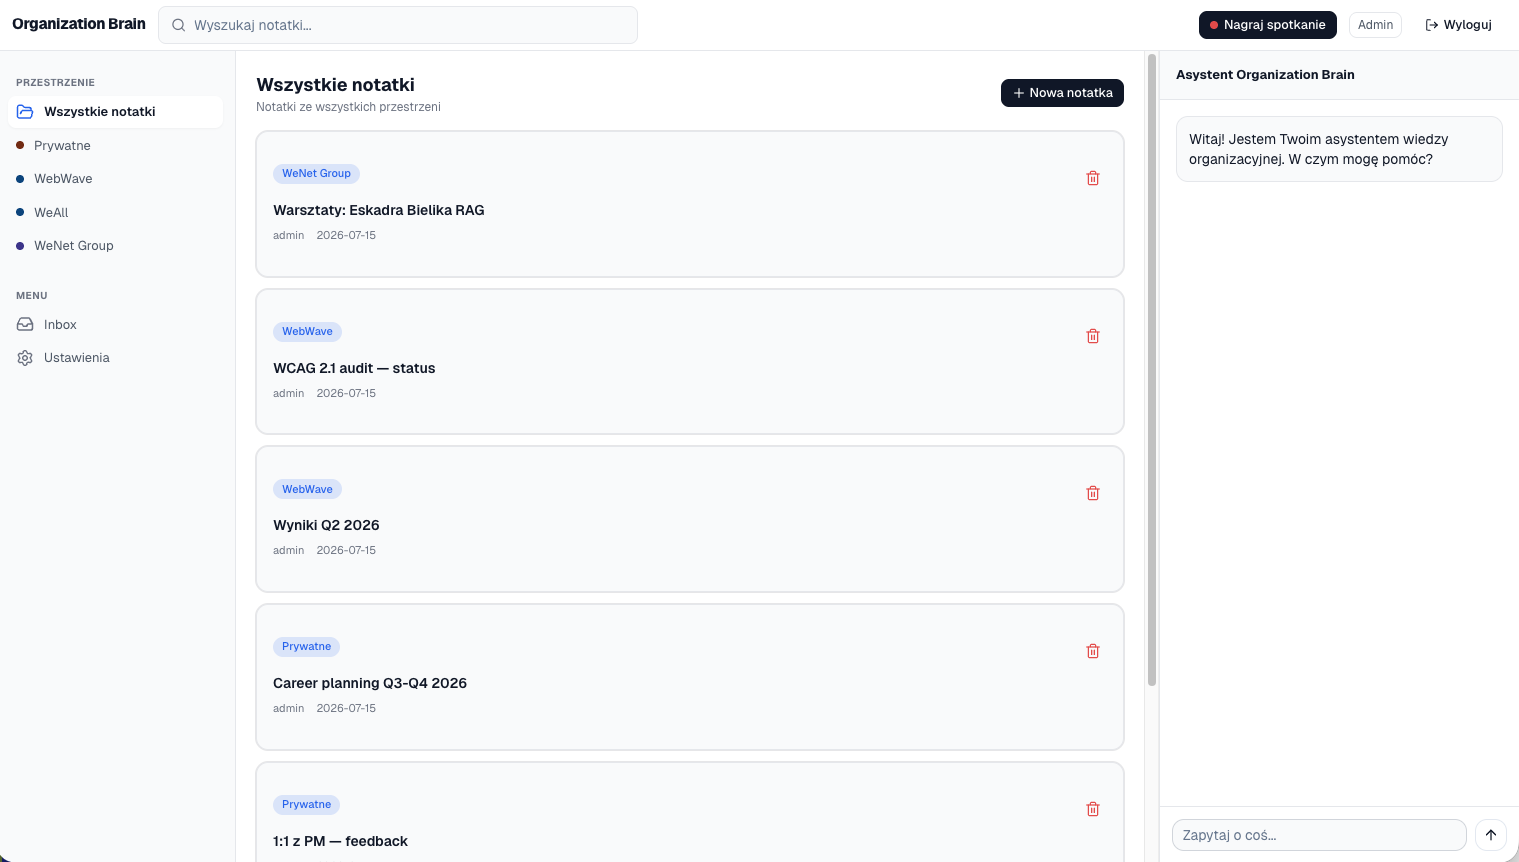Click the logout arrow icon
The width and height of the screenshot is (1519, 862).
(x=1432, y=25)
